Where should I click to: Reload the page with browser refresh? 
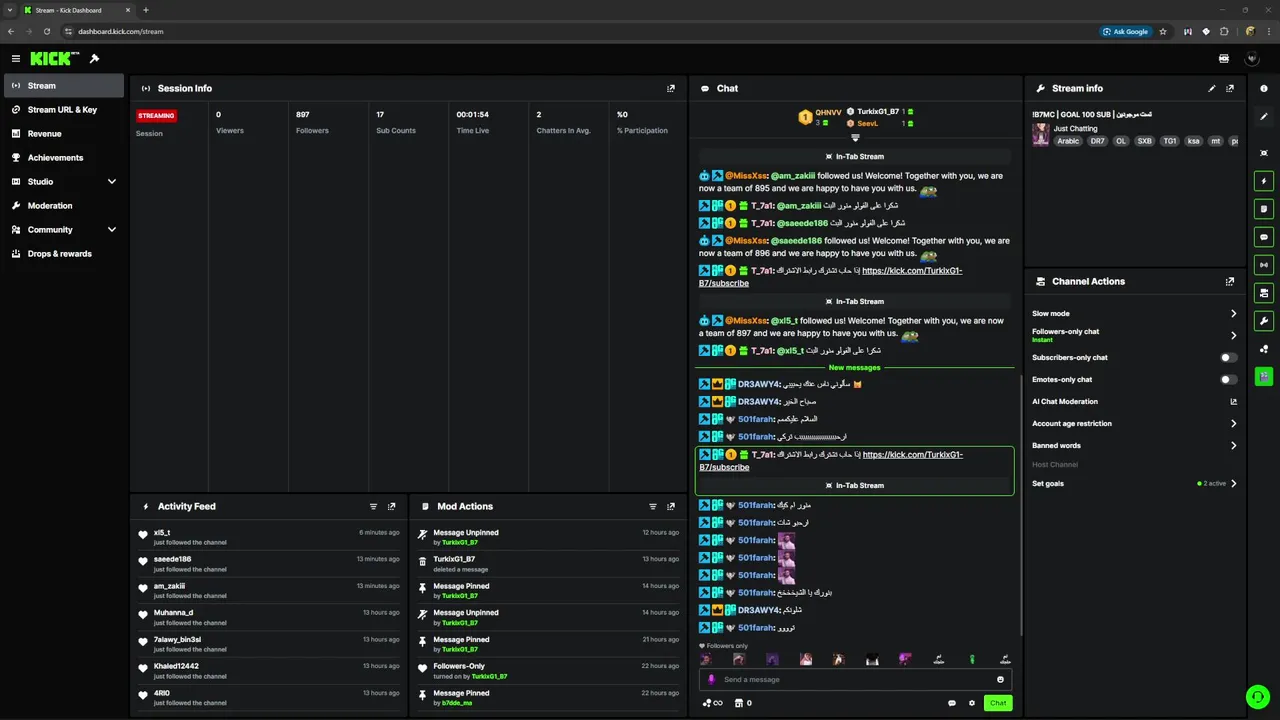[x=46, y=31]
